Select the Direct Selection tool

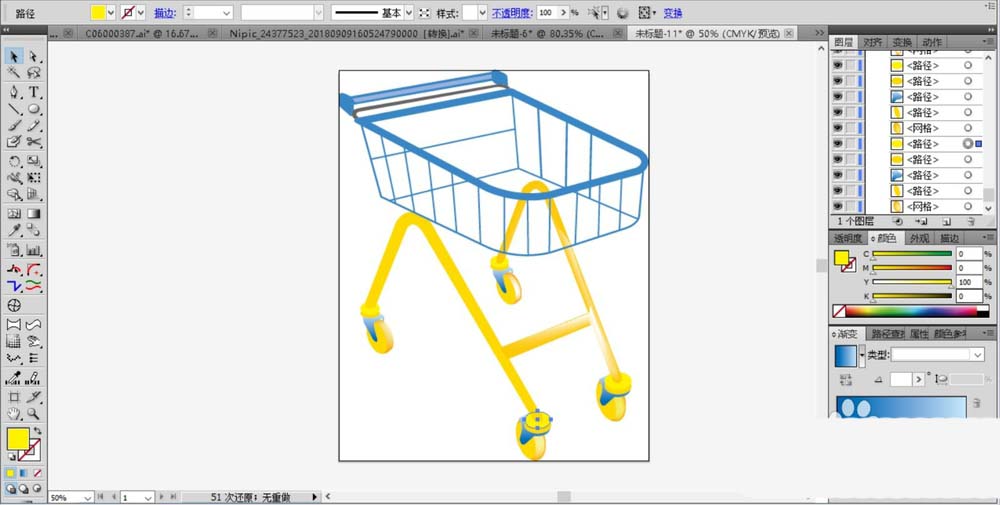click(x=33, y=56)
